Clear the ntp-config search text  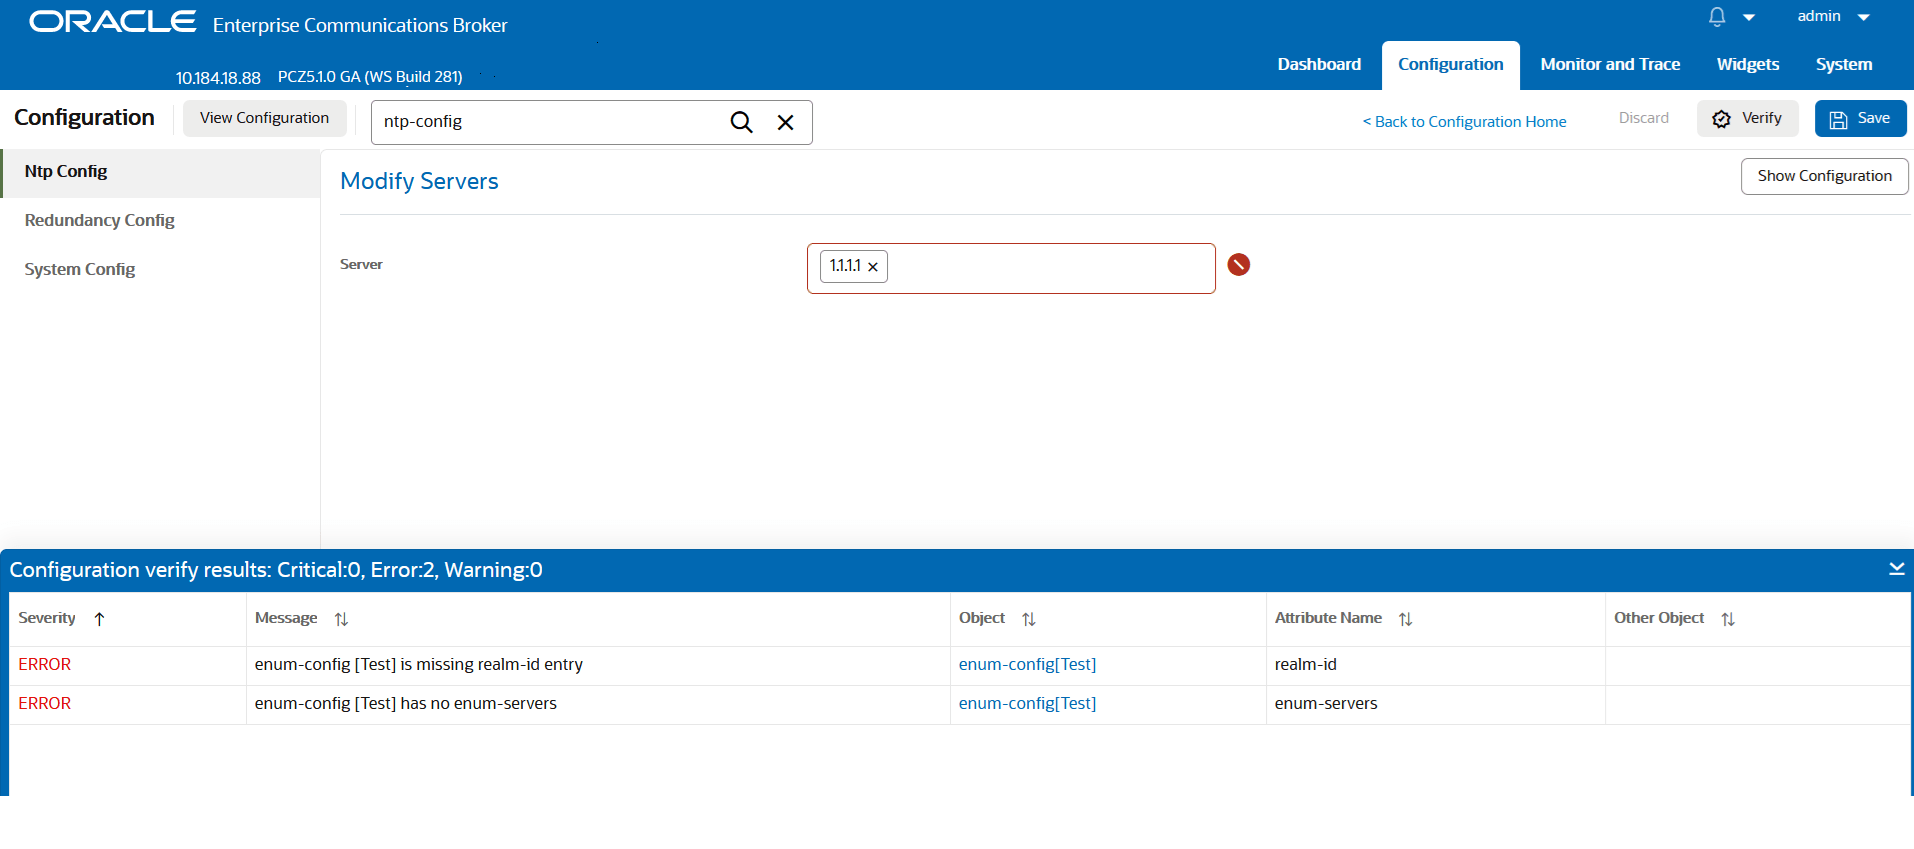click(786, 122)
